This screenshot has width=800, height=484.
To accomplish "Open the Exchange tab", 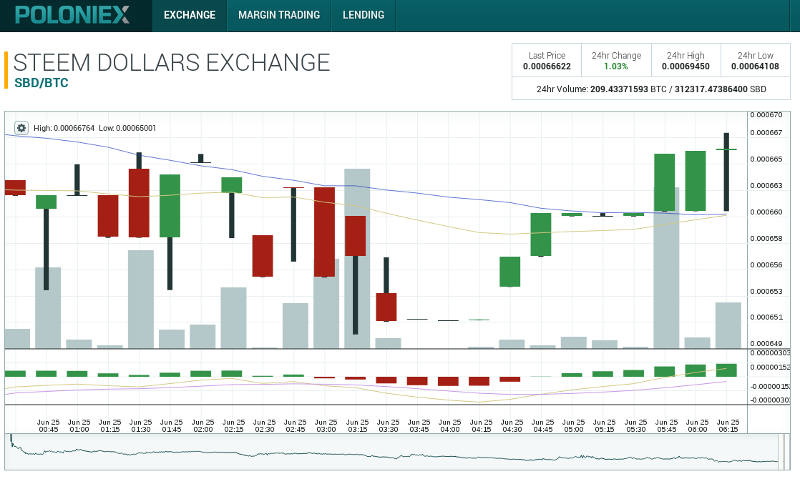I will (189, 15).
